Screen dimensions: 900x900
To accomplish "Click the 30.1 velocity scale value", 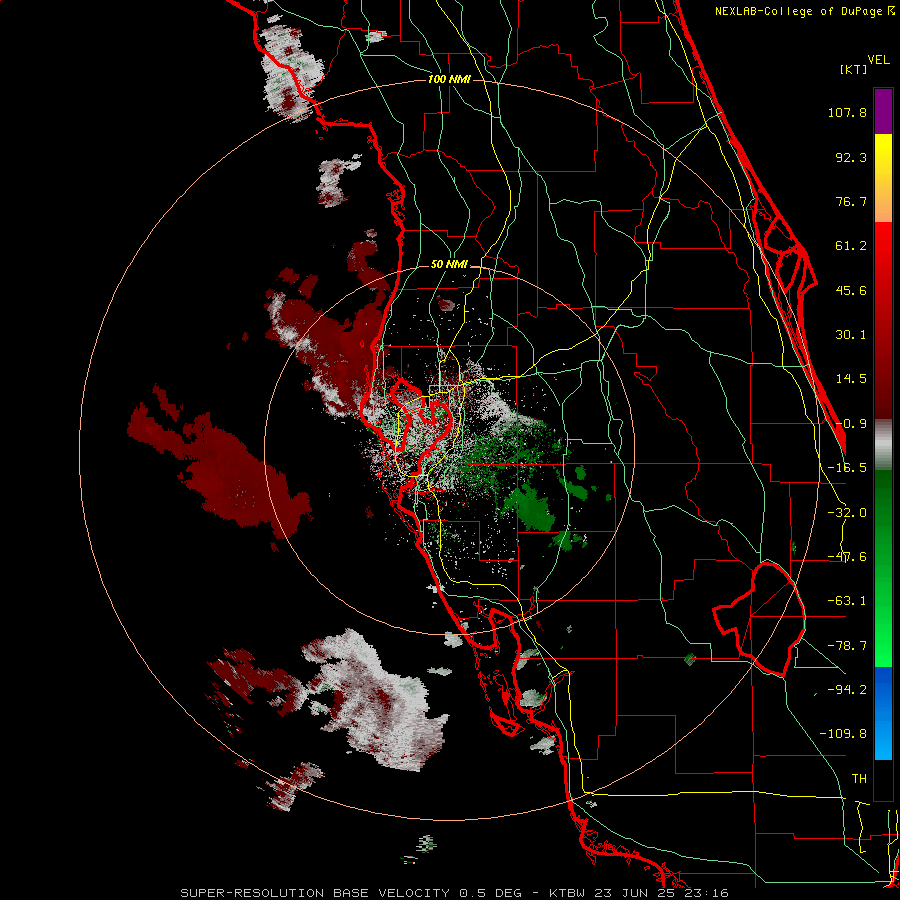I will 851,335.
